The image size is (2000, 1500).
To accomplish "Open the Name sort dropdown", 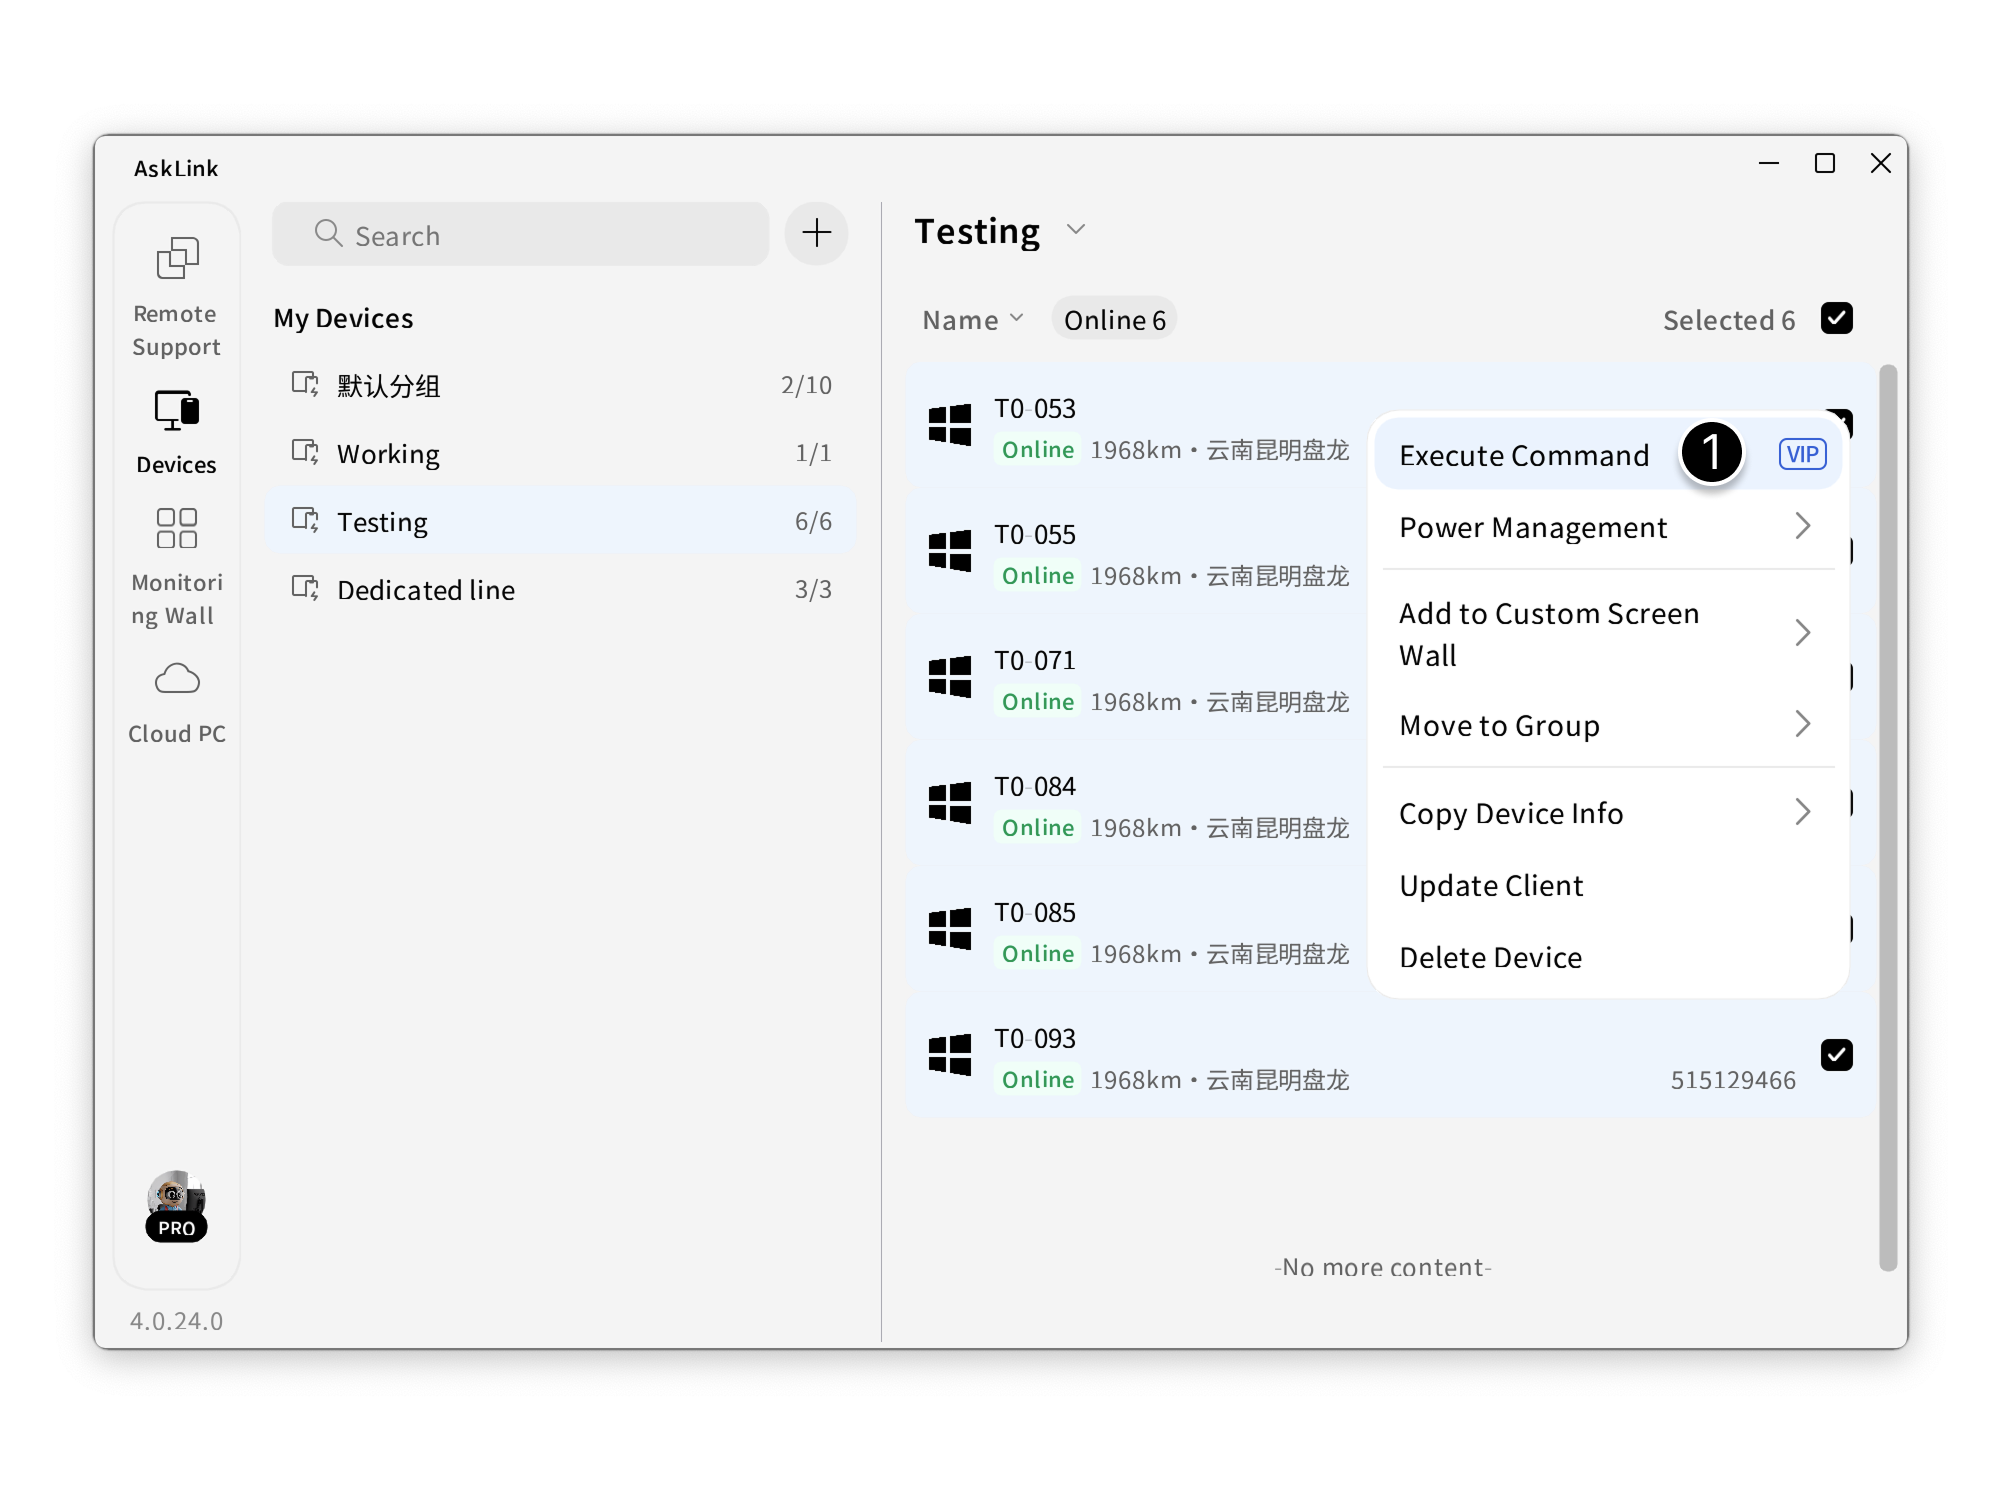I will (972, 320).
